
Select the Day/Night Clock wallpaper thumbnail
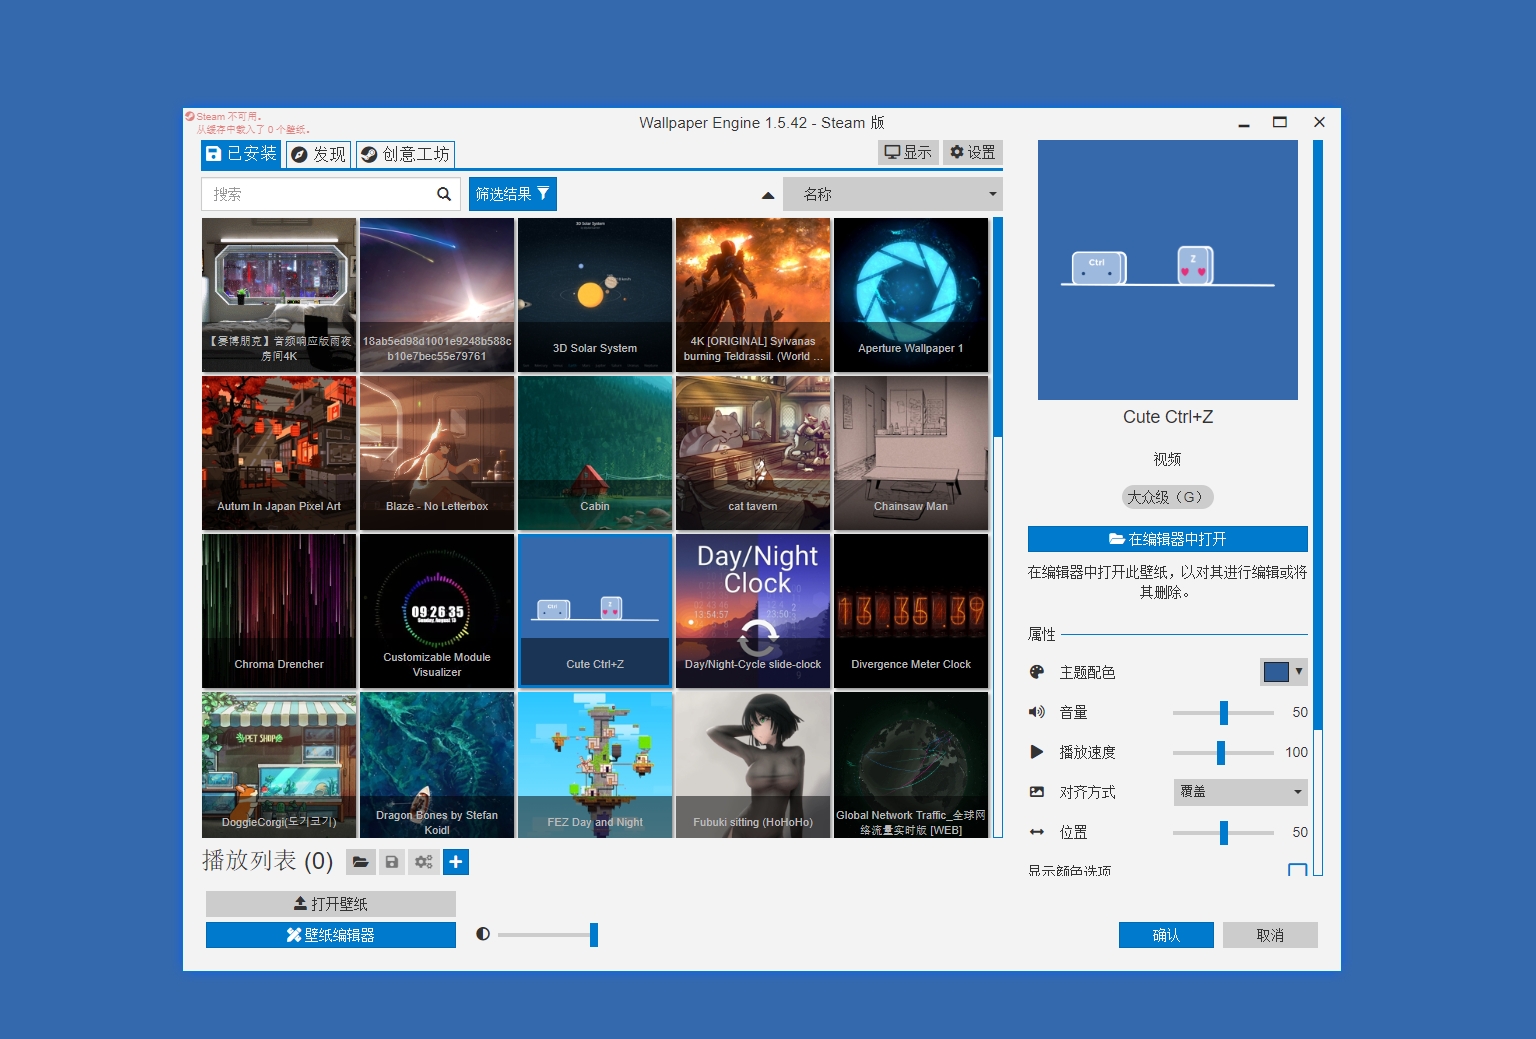pyautogui.click(x=753, y=610)
